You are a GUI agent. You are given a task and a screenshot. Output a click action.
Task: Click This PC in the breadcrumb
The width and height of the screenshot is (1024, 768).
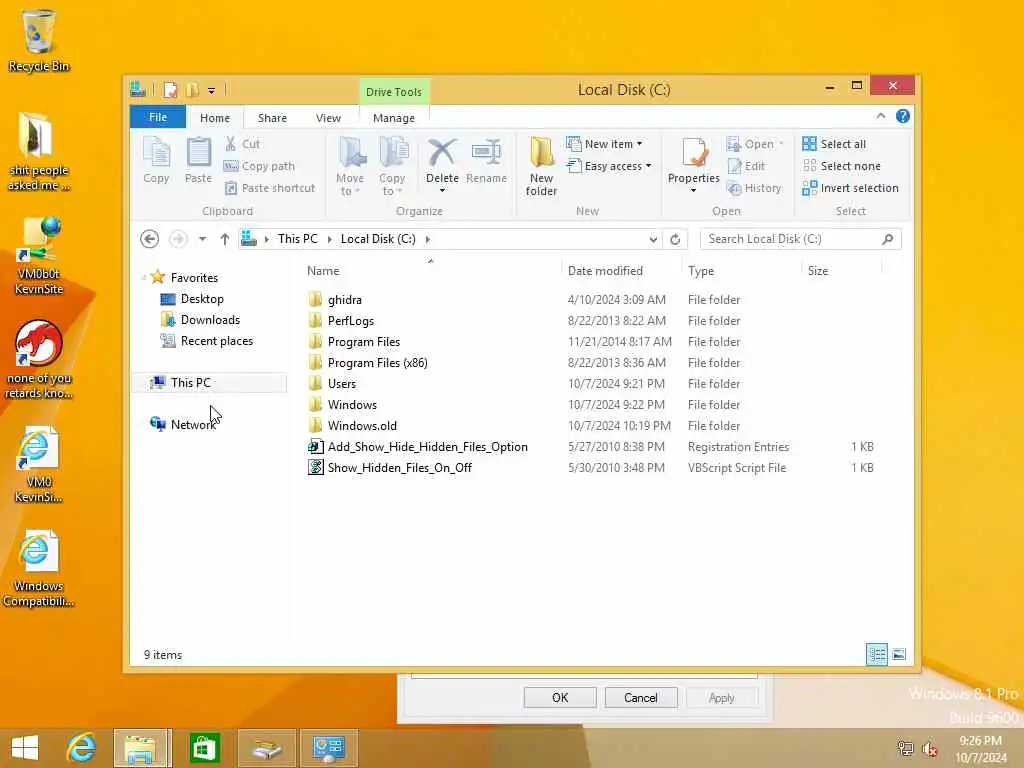coord(298,239)
